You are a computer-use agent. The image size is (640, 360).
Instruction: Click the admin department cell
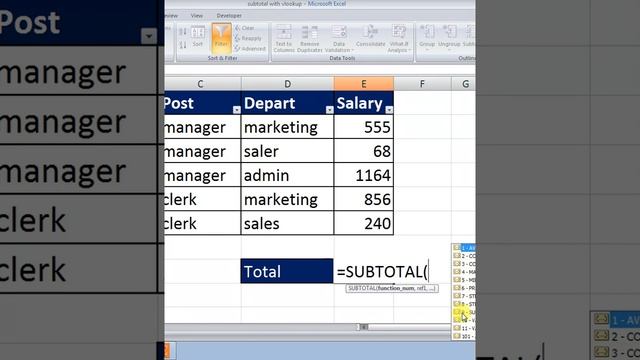click(287, 175)
